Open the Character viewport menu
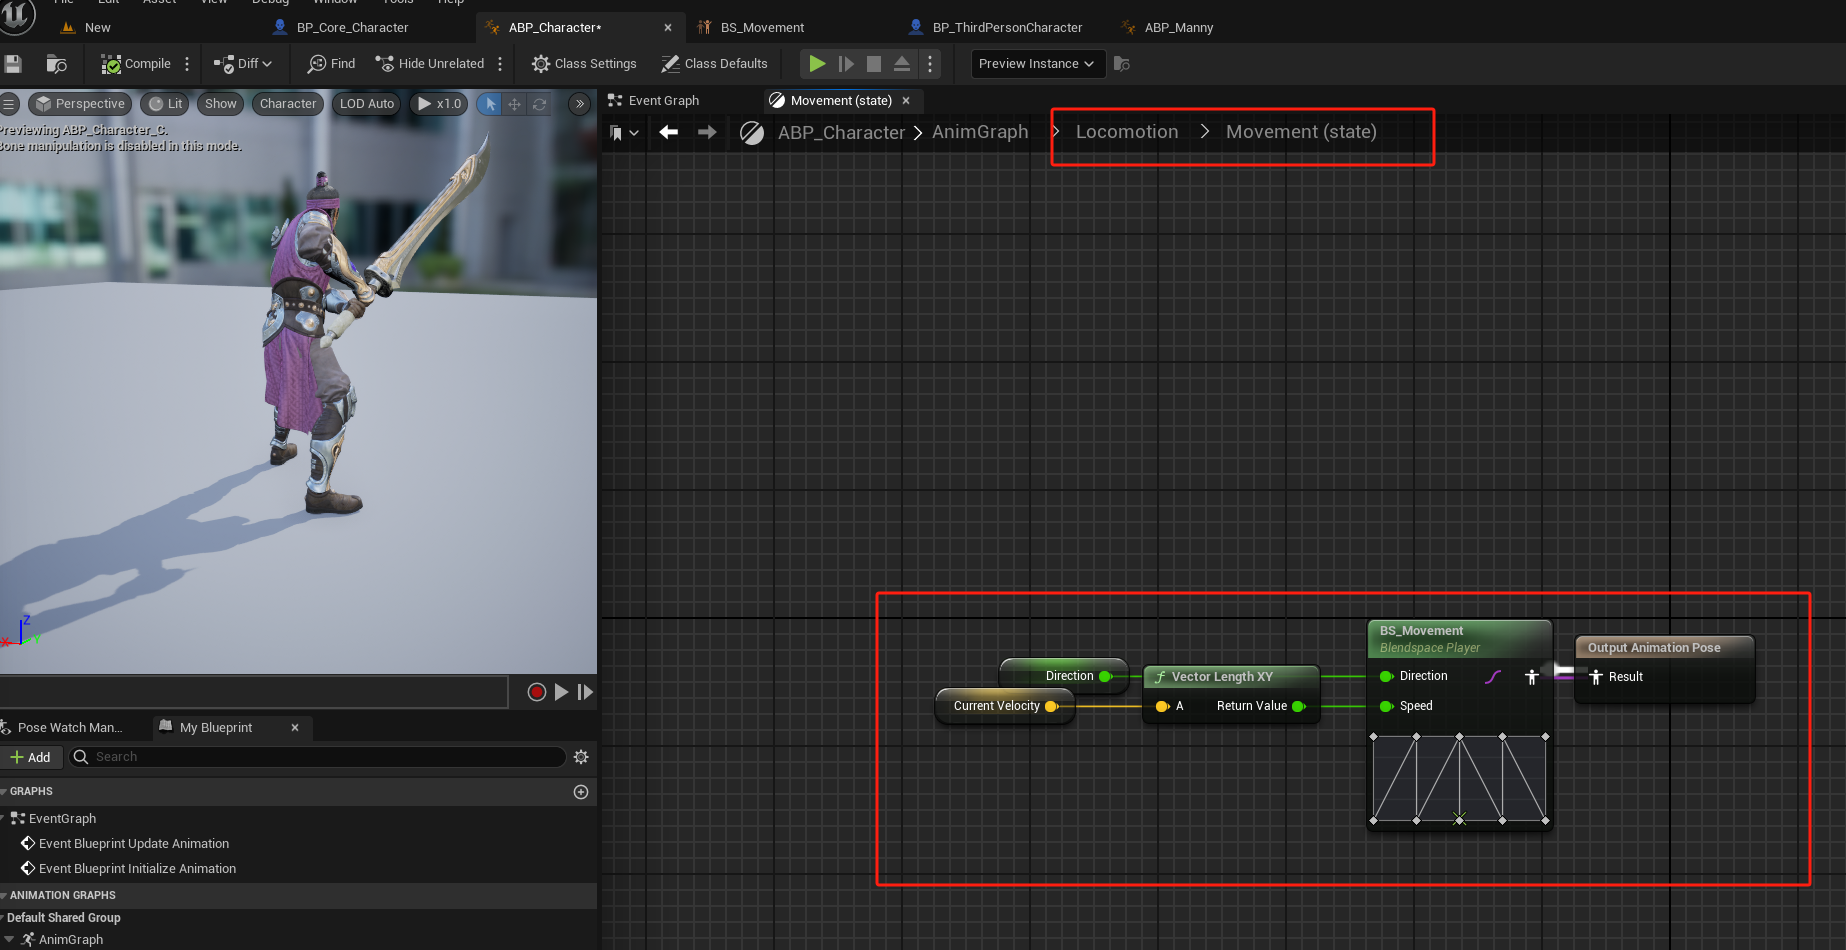The width and height of the screenshot is (1846, 950). (288, 104)
